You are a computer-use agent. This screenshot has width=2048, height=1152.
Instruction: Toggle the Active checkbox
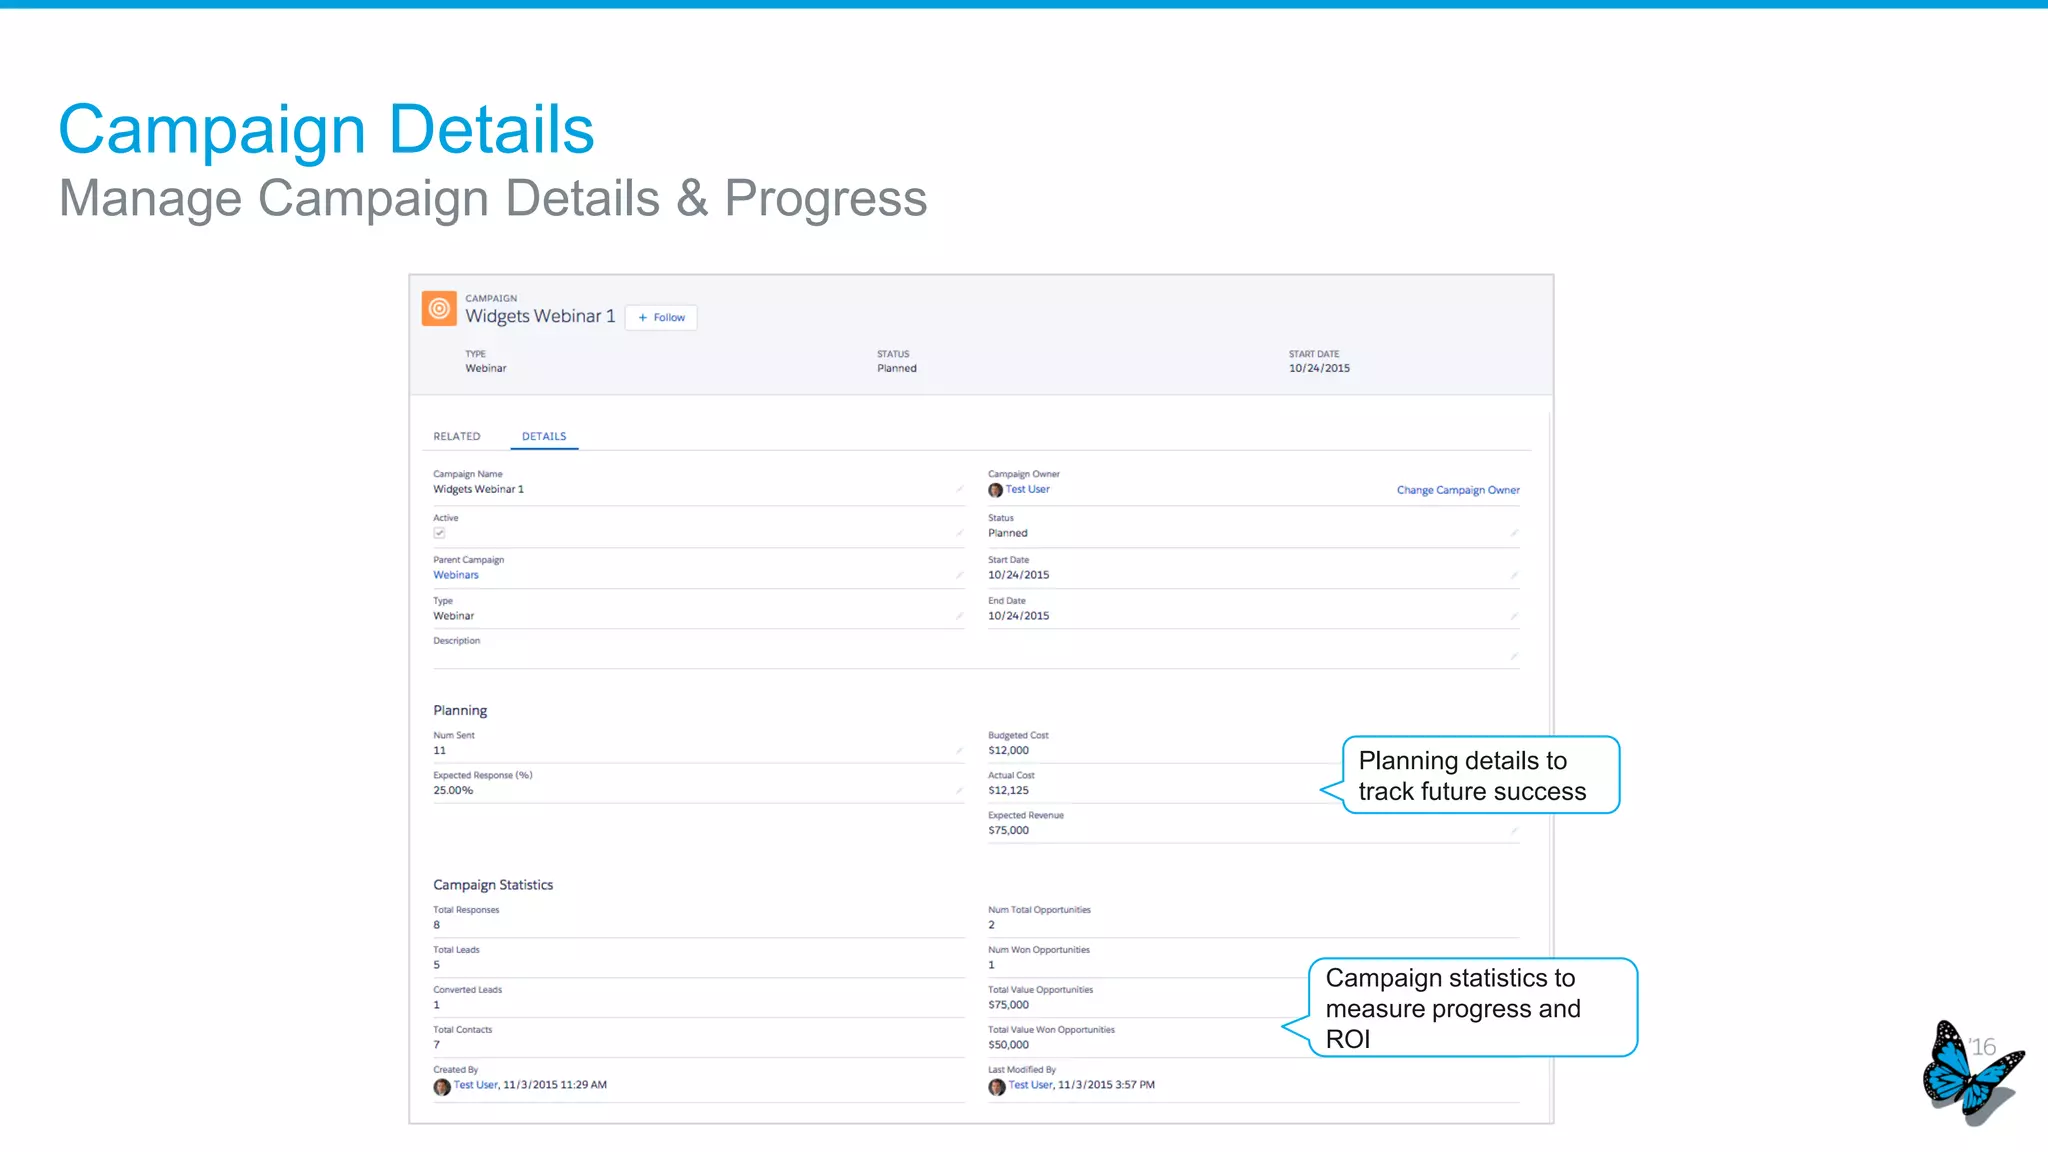tap(439, 533)
